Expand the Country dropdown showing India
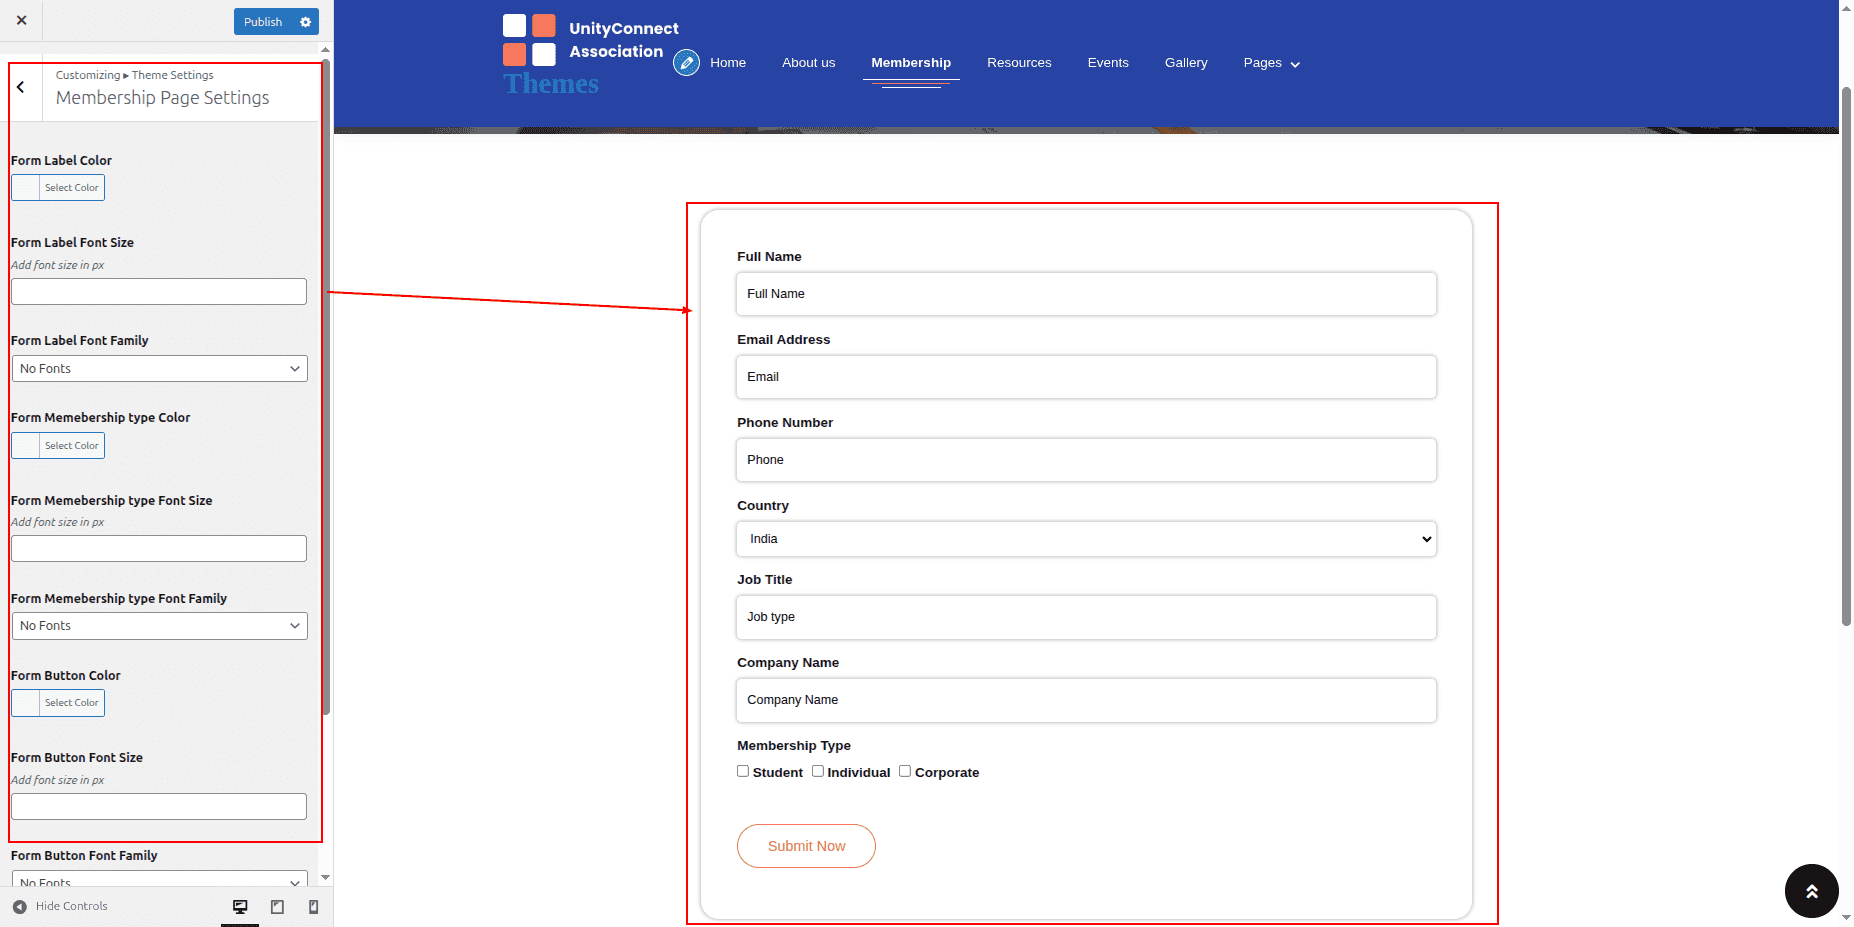This screenshot has width=1854, height=927. coord(1086,539)
